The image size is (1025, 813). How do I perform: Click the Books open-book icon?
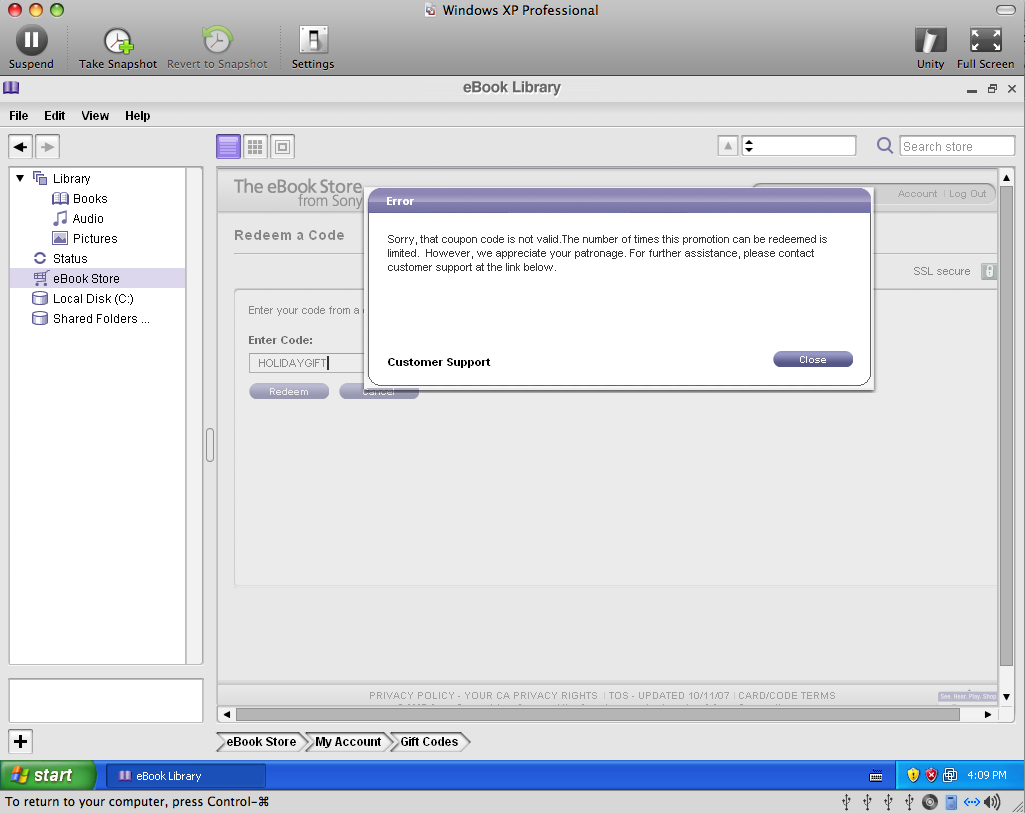(60, 199)
